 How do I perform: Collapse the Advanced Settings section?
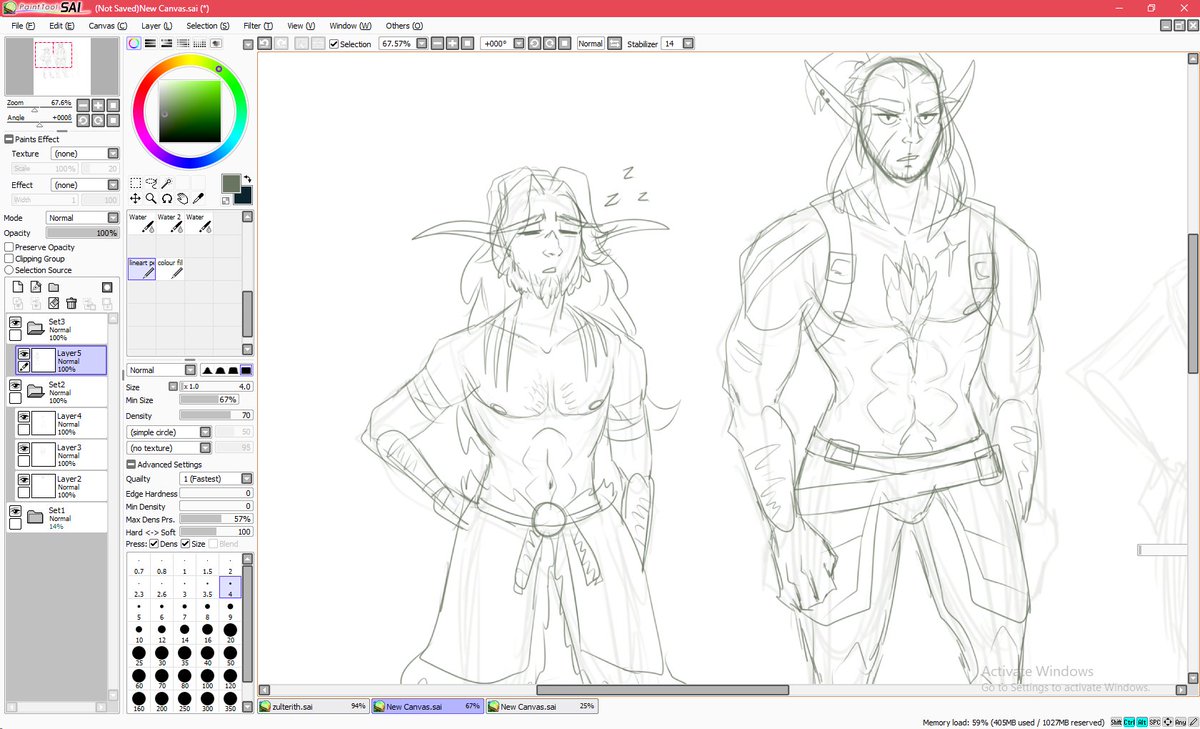click(131, 464)
